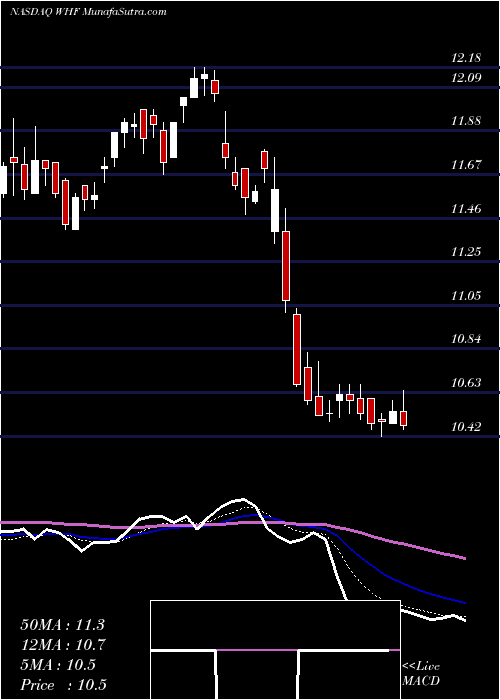Select the 11.25 price level label
The height and width of the screenshot is (700, 500).
466,252
